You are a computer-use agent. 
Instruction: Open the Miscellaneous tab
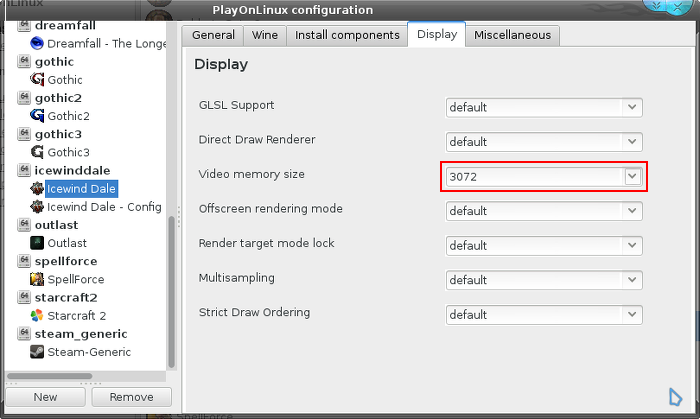[x=512, y=35]
